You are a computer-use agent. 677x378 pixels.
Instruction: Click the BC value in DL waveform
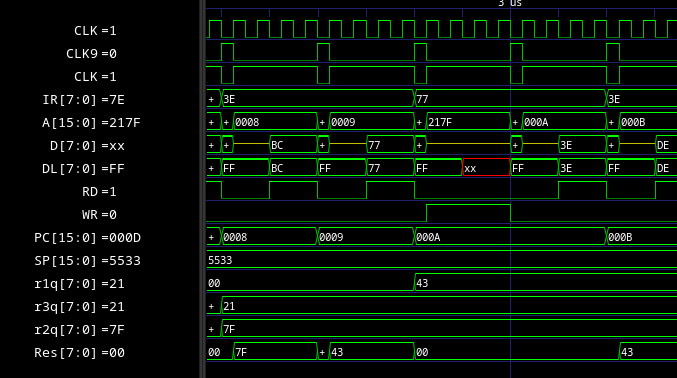(277, 168)
